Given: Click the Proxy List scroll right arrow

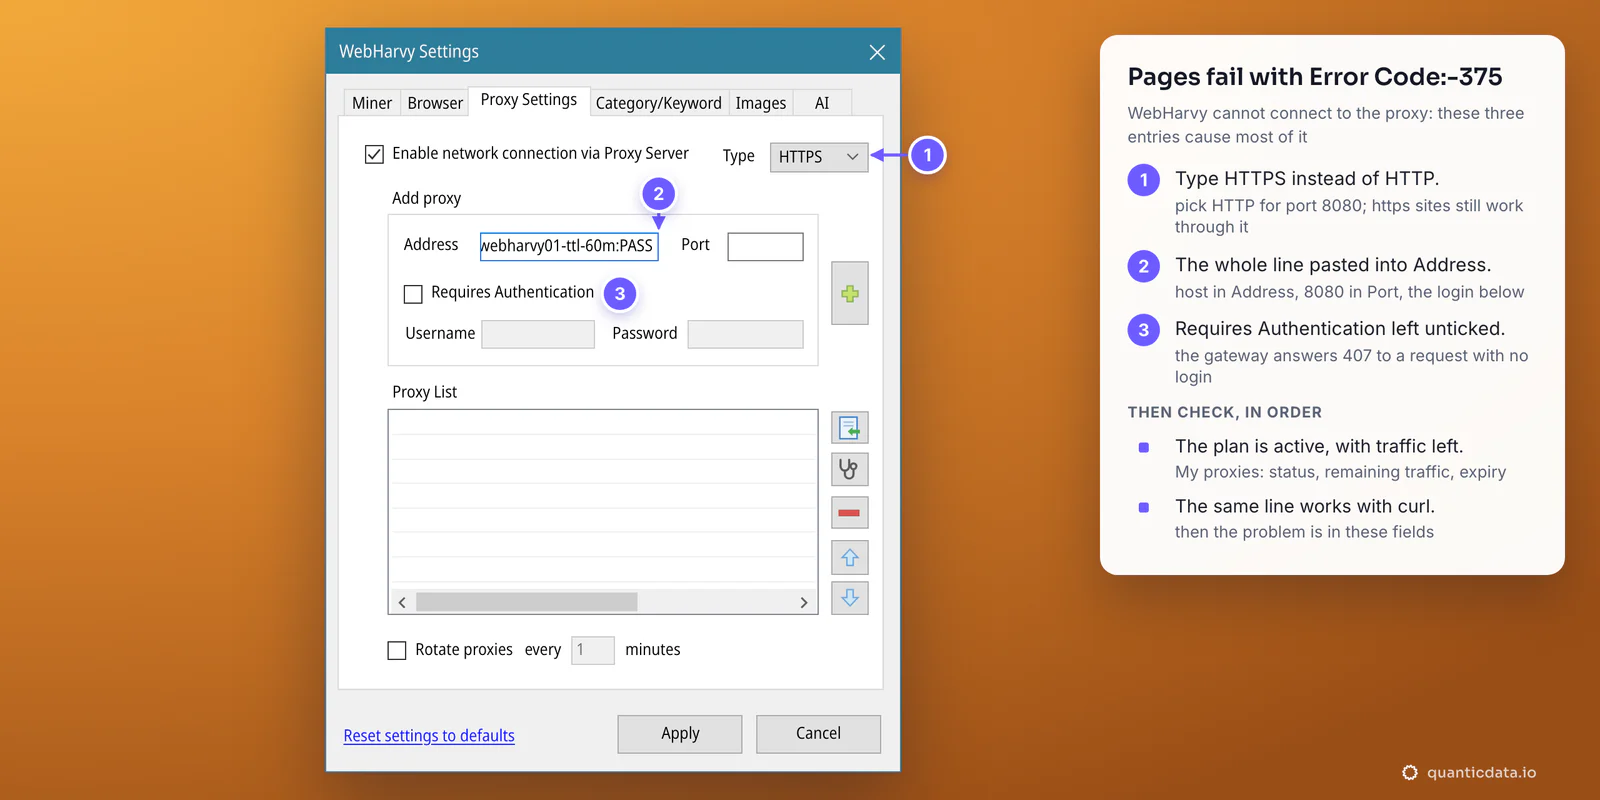Looking at the screenshot, I should click(x=804, y=602).
